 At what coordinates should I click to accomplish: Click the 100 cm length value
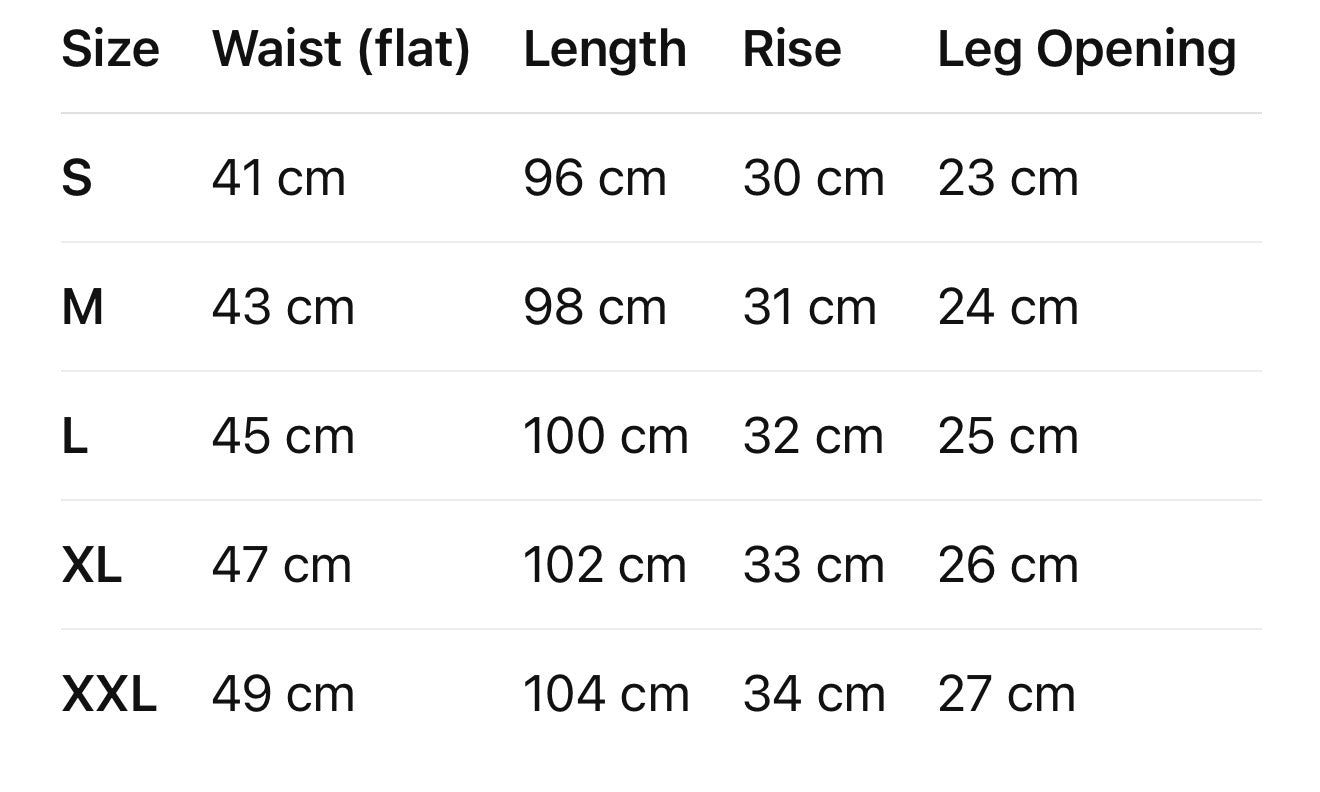pos(606,437)
